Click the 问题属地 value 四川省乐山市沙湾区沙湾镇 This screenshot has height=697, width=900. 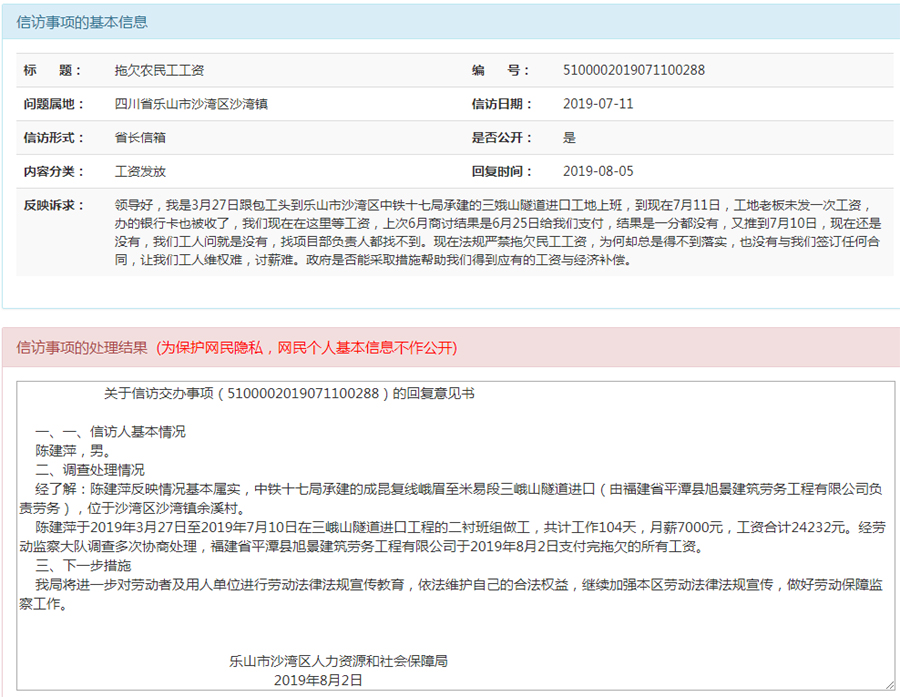point(190,104)
